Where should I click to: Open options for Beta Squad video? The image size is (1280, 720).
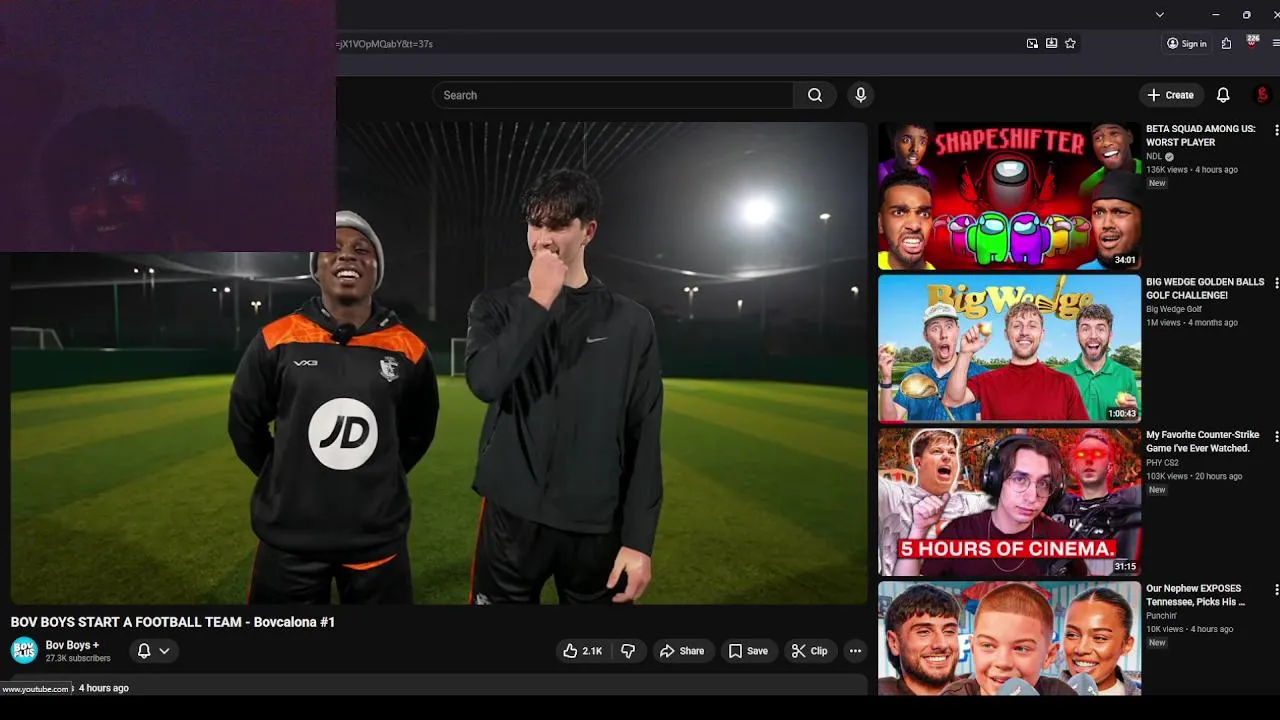point(1276,130)
